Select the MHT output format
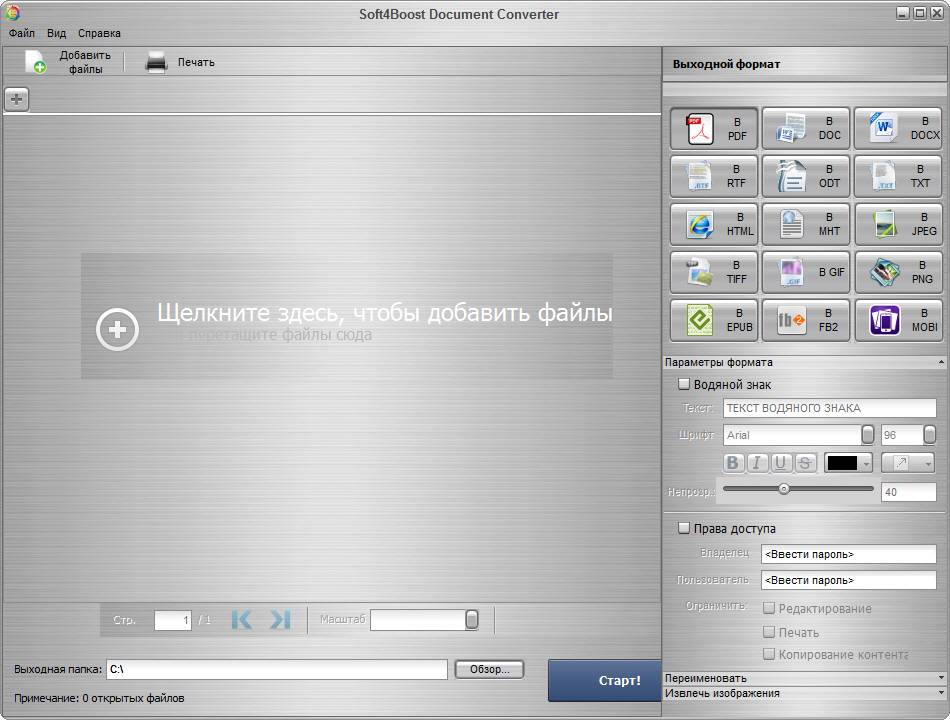The width and height of the screenshot is (950, 720). point(806,224)
